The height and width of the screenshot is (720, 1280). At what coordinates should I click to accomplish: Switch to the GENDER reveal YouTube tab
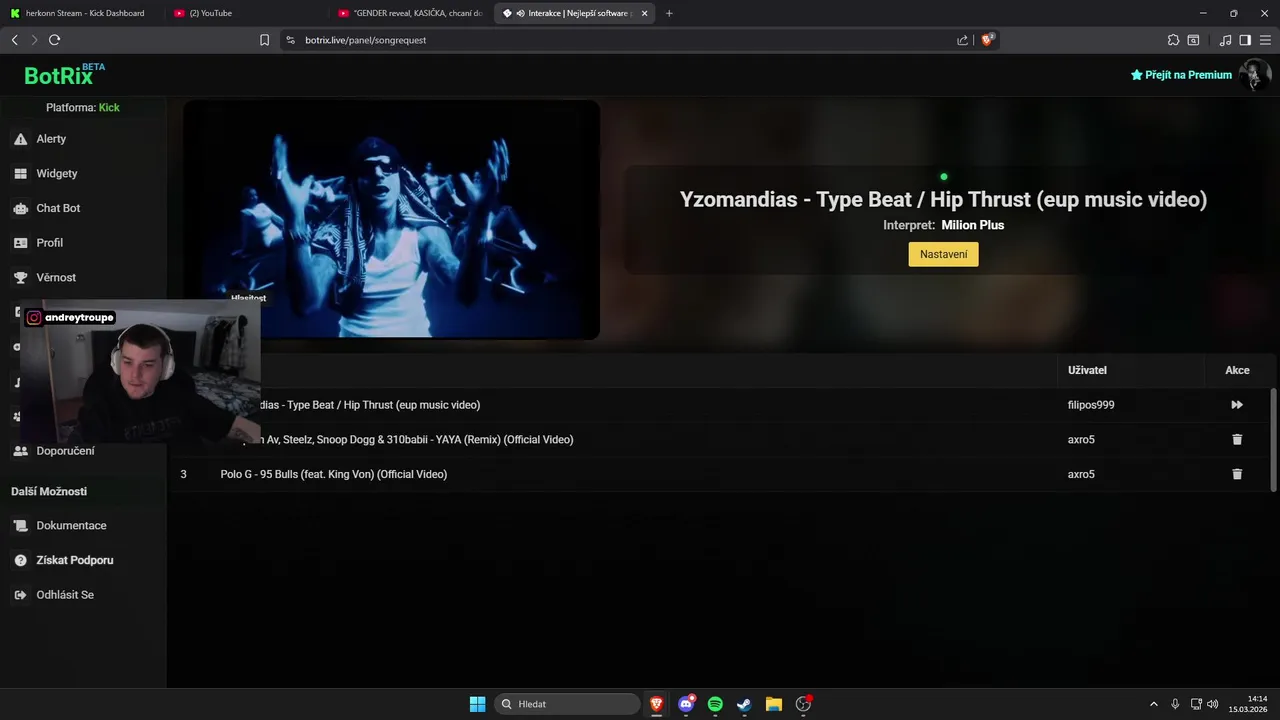tap(410, 13)
